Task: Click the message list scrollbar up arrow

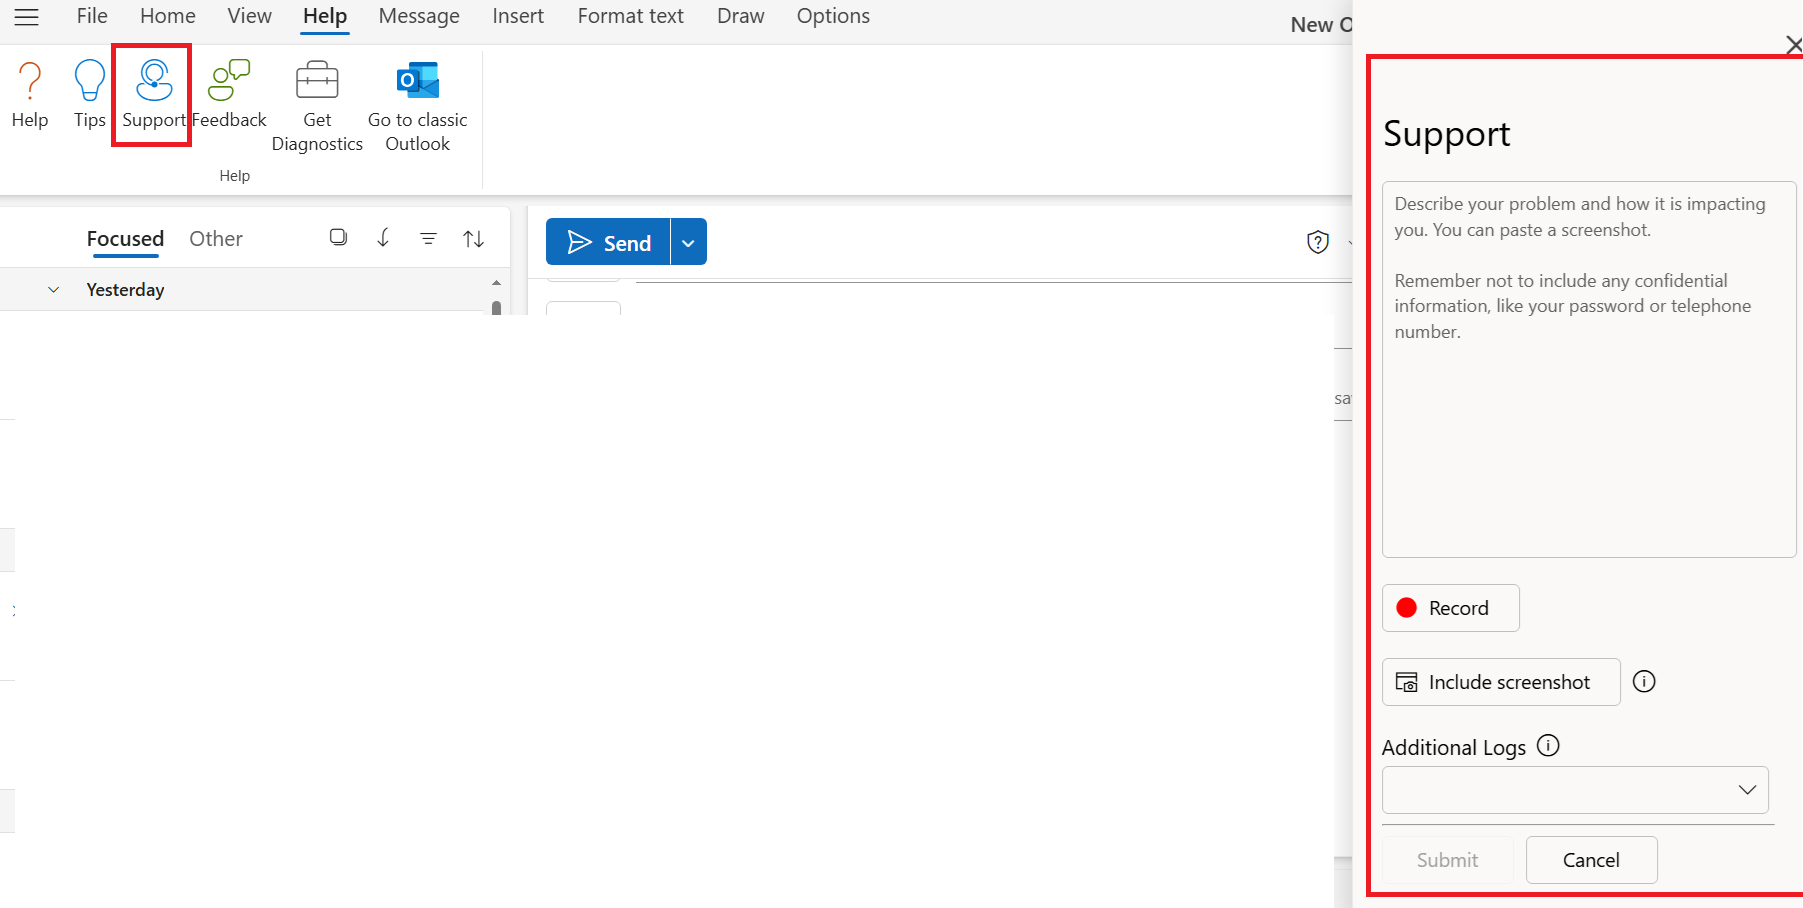Action: pos(496,283)
